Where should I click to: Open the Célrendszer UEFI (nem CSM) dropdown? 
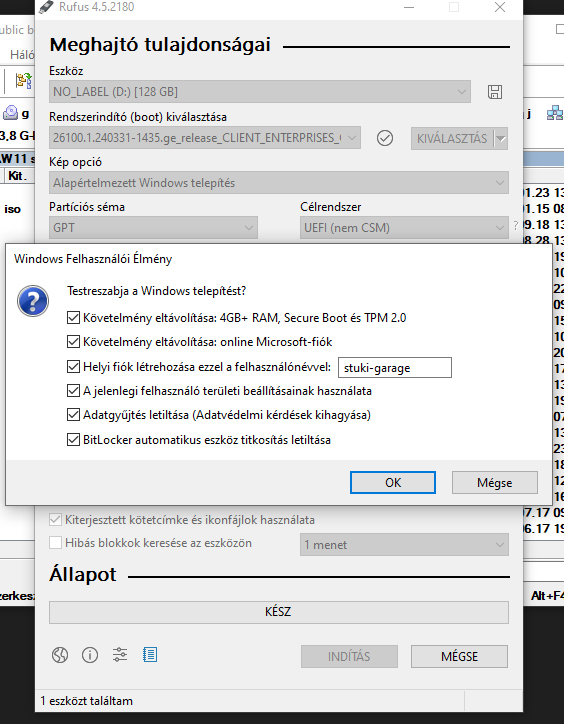[404, 228]
